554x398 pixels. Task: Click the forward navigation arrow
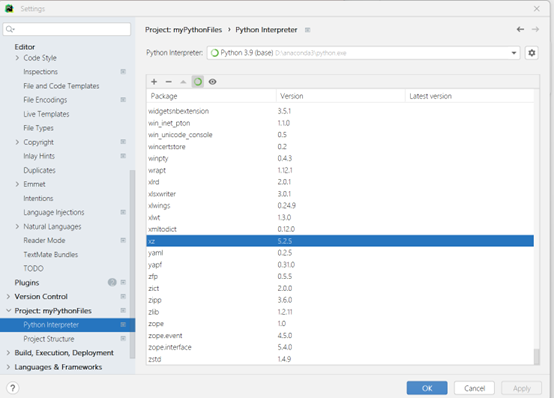click(x=535, y=29)
